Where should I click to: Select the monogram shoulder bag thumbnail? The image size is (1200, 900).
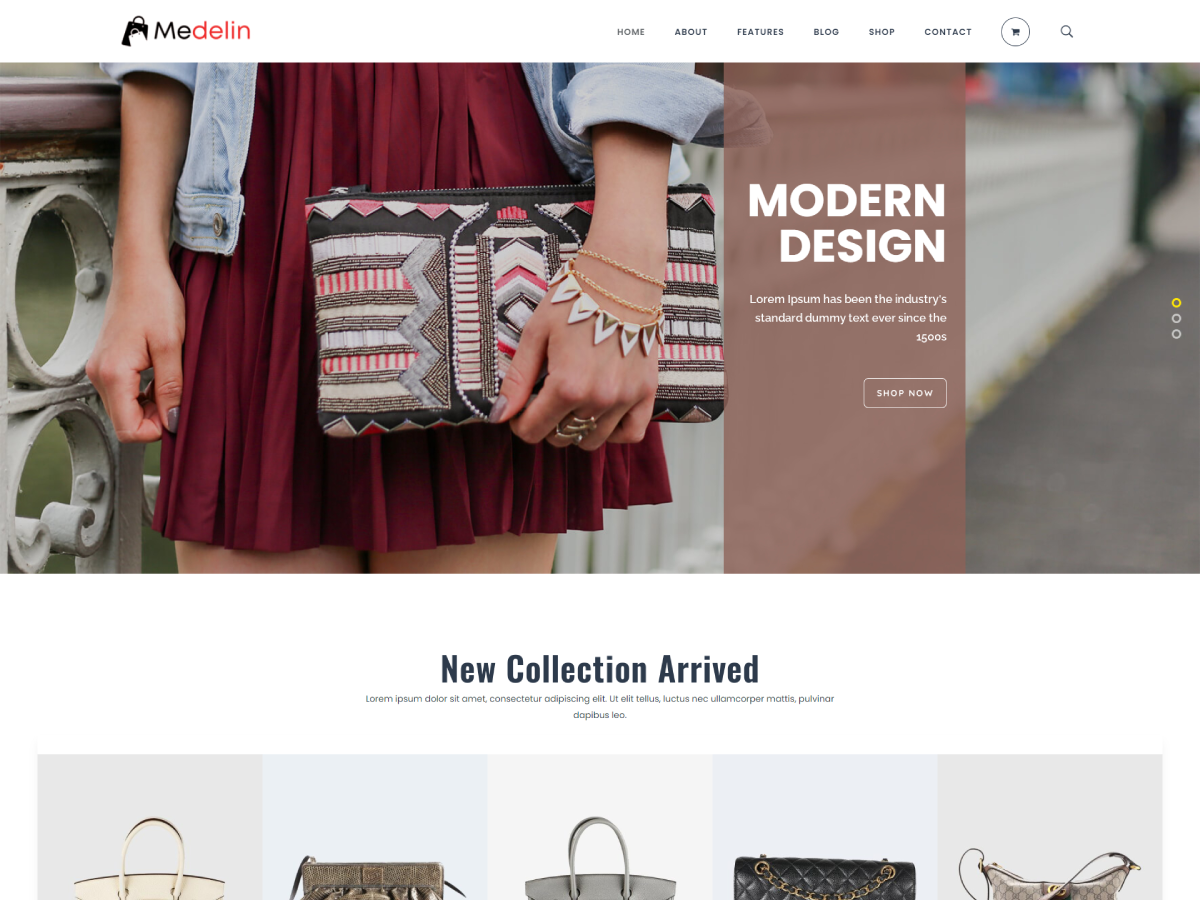[1050, 827]
